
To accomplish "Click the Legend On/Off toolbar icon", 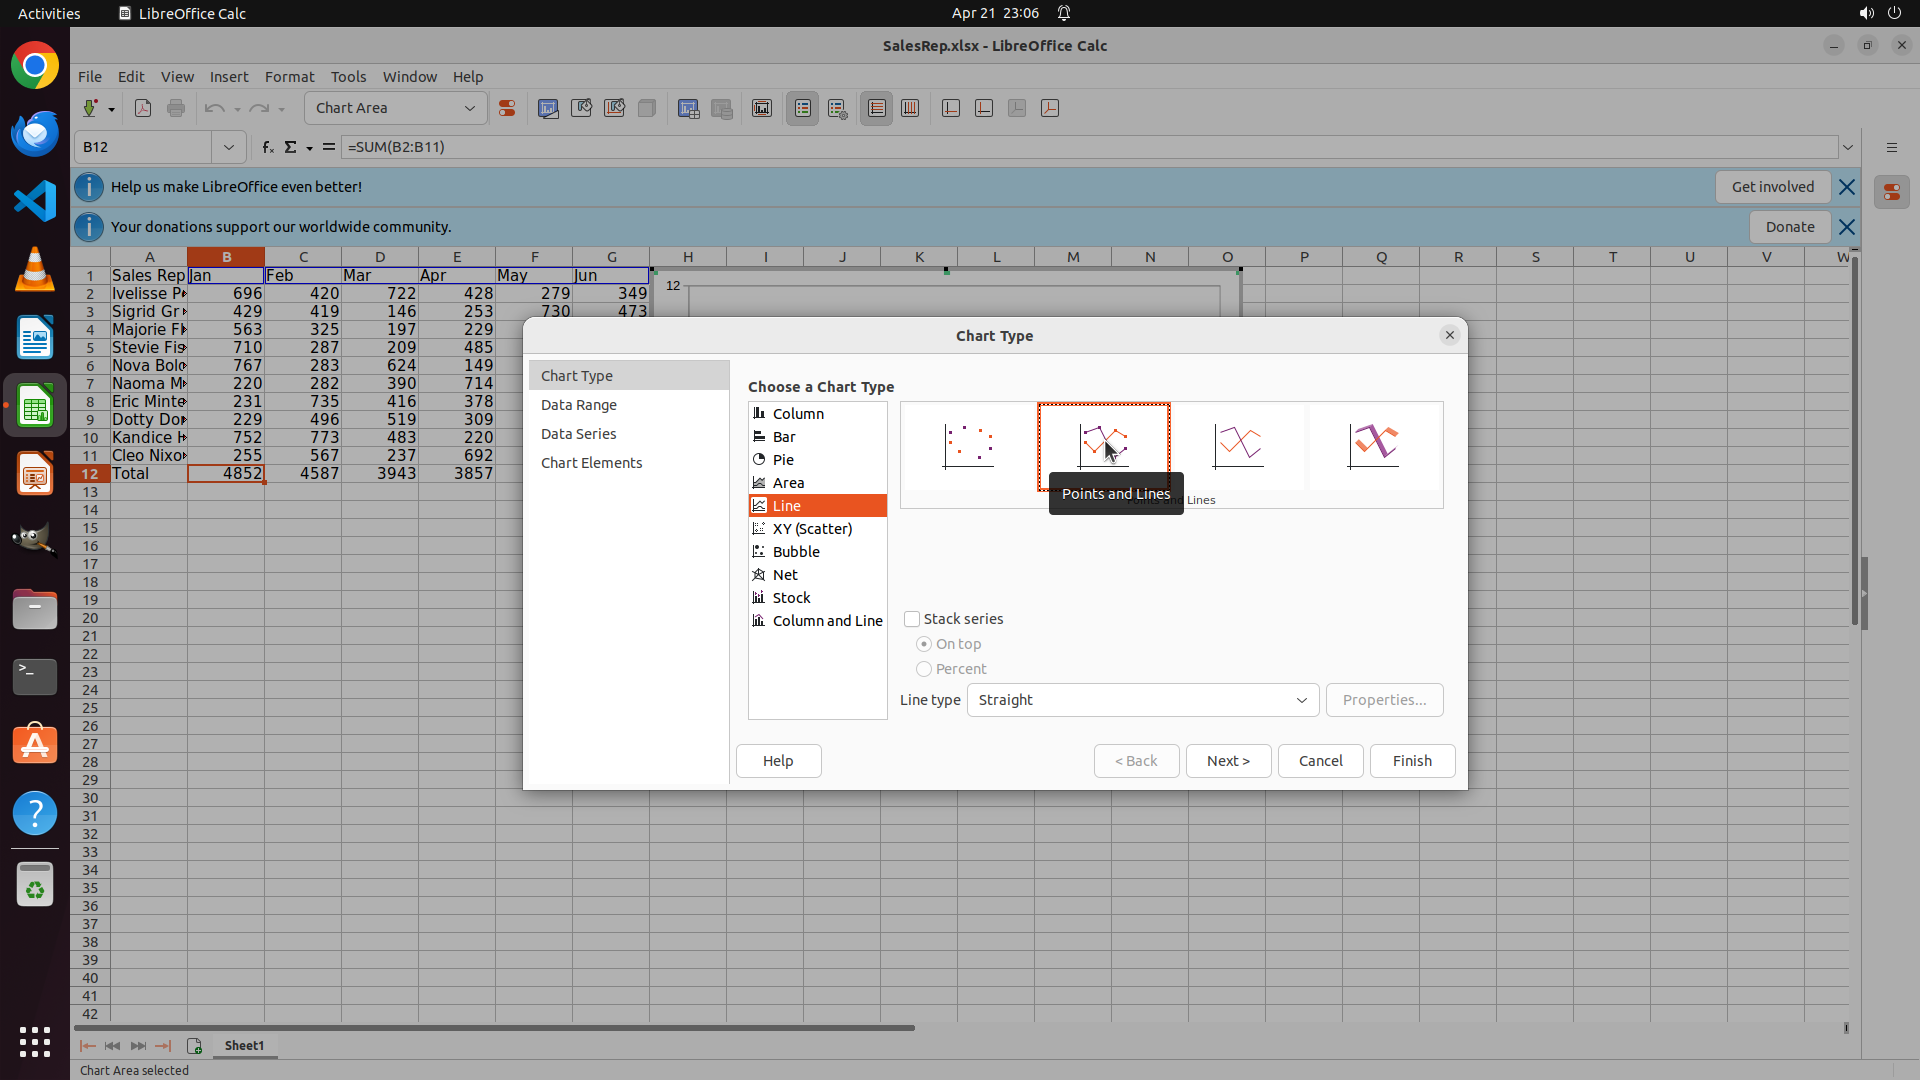I will 802,108.
